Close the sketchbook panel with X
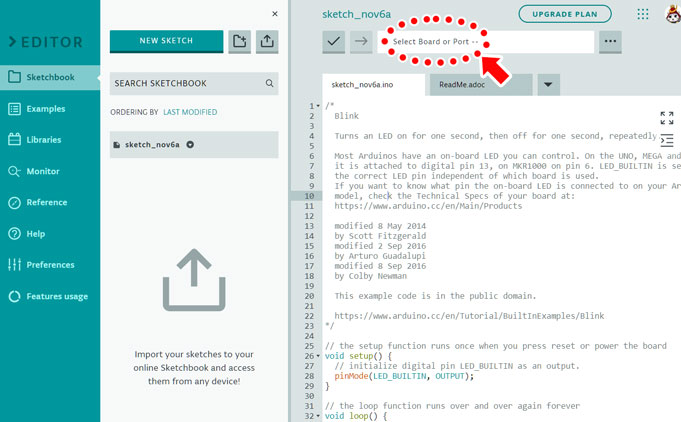This screenshot has height=422, width=681. coord(275,14)
